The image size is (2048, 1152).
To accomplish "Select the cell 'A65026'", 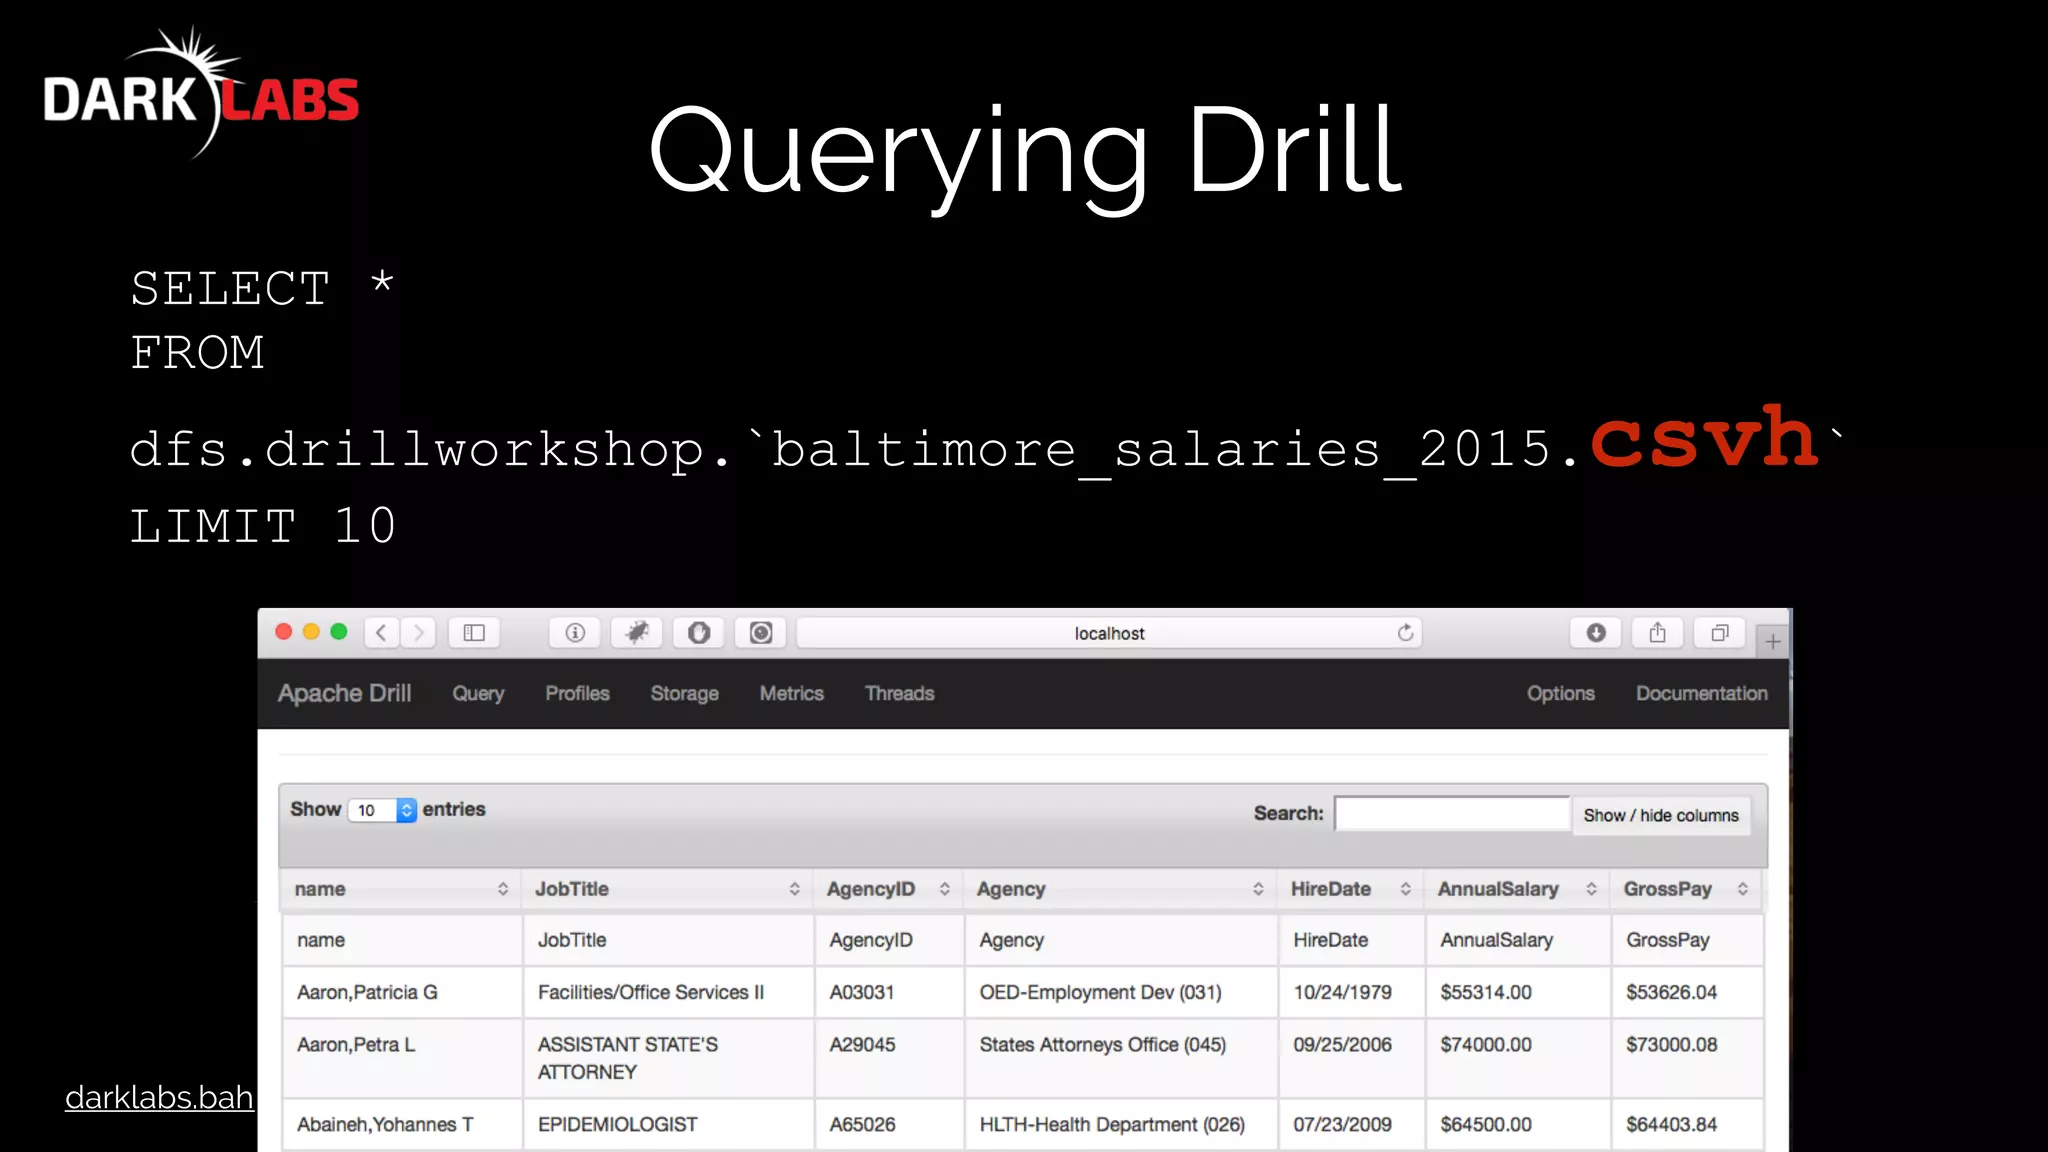I will click(889, 1125).
